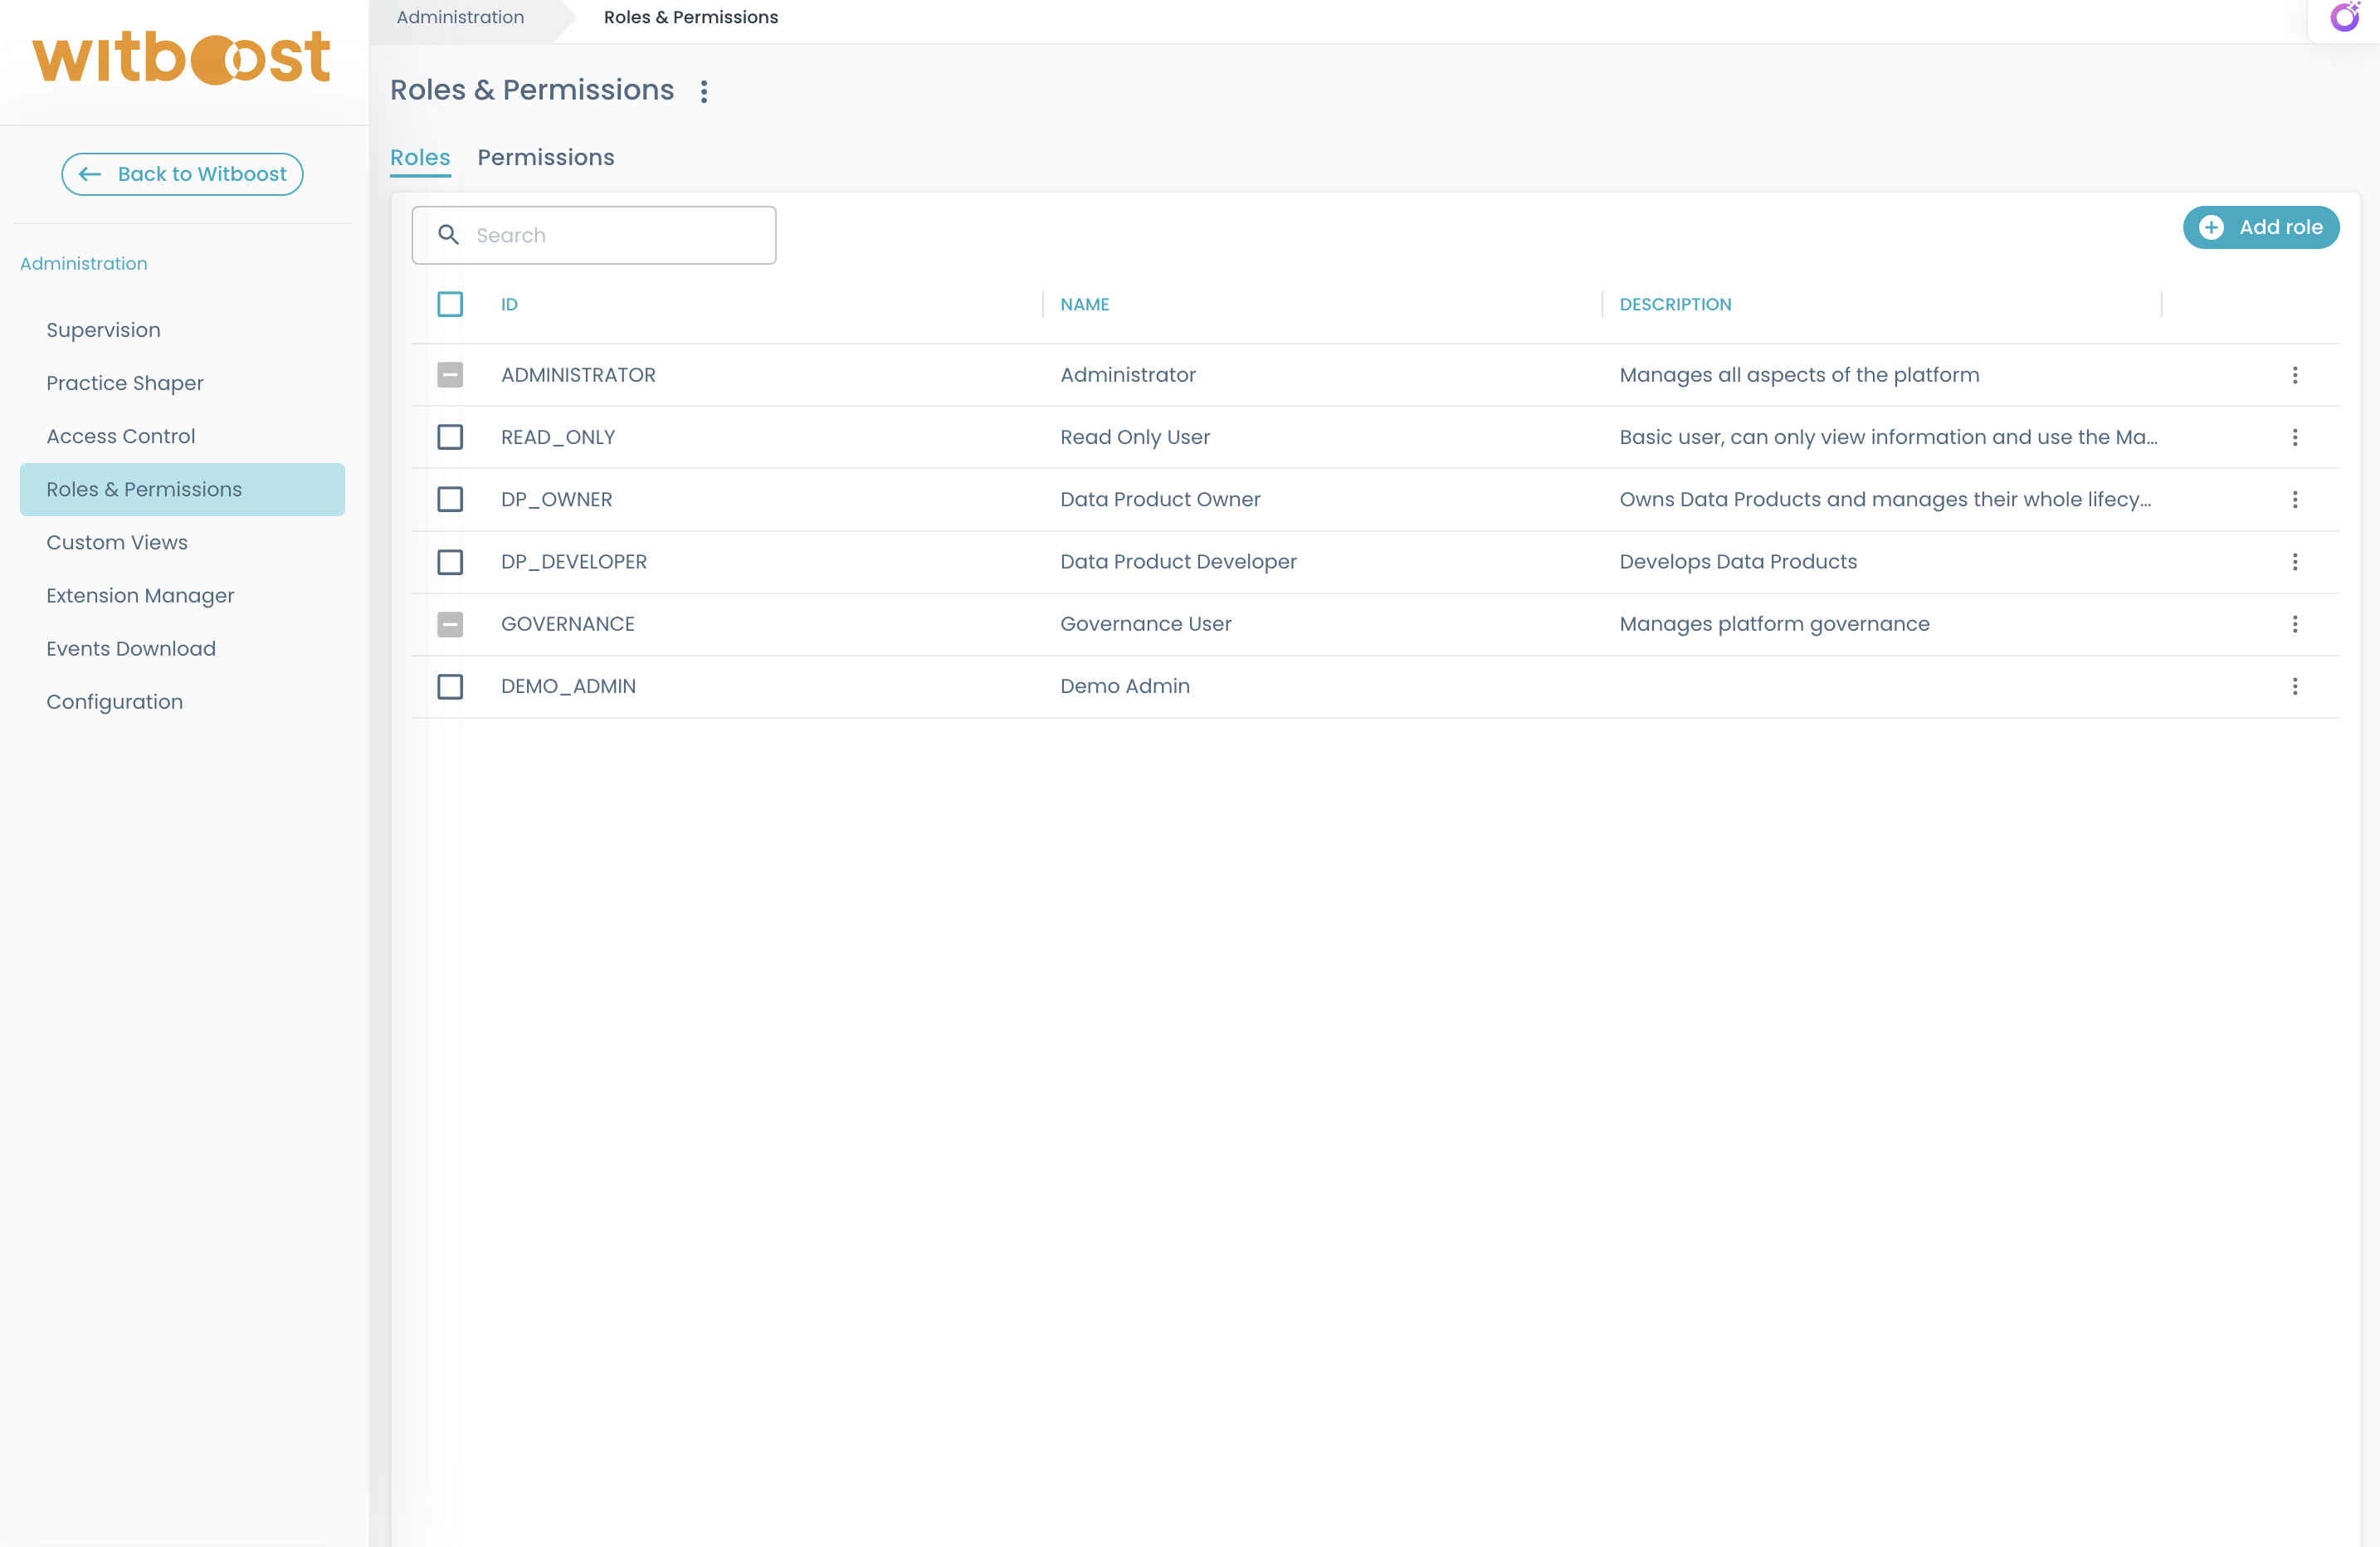This screenshot has height=1547, width=2380.
Task: Open the row actions menu for READ_ONLY role
Action: tap(2295, 437)
